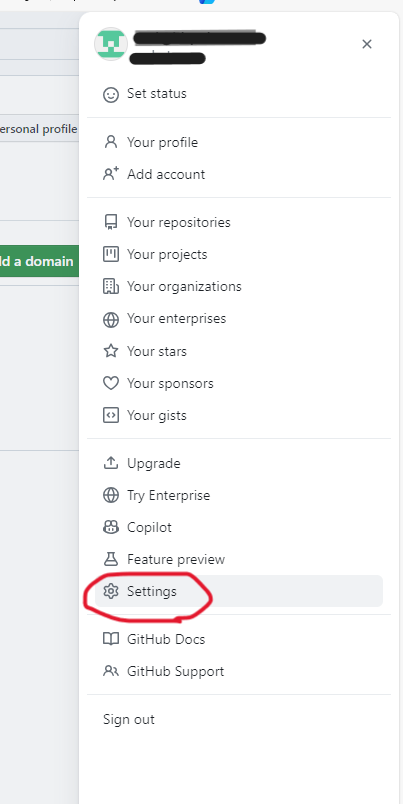Click the smiley Set status icon
Viewport: 403px width, 804px height.
(111, 95)
